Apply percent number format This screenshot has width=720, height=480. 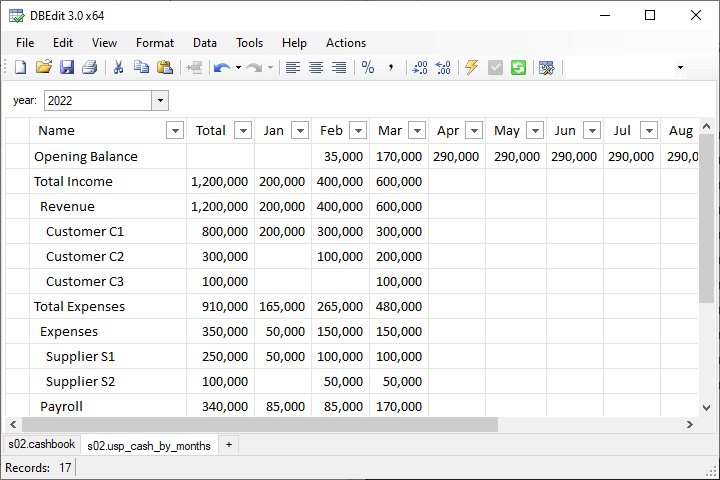368,68
